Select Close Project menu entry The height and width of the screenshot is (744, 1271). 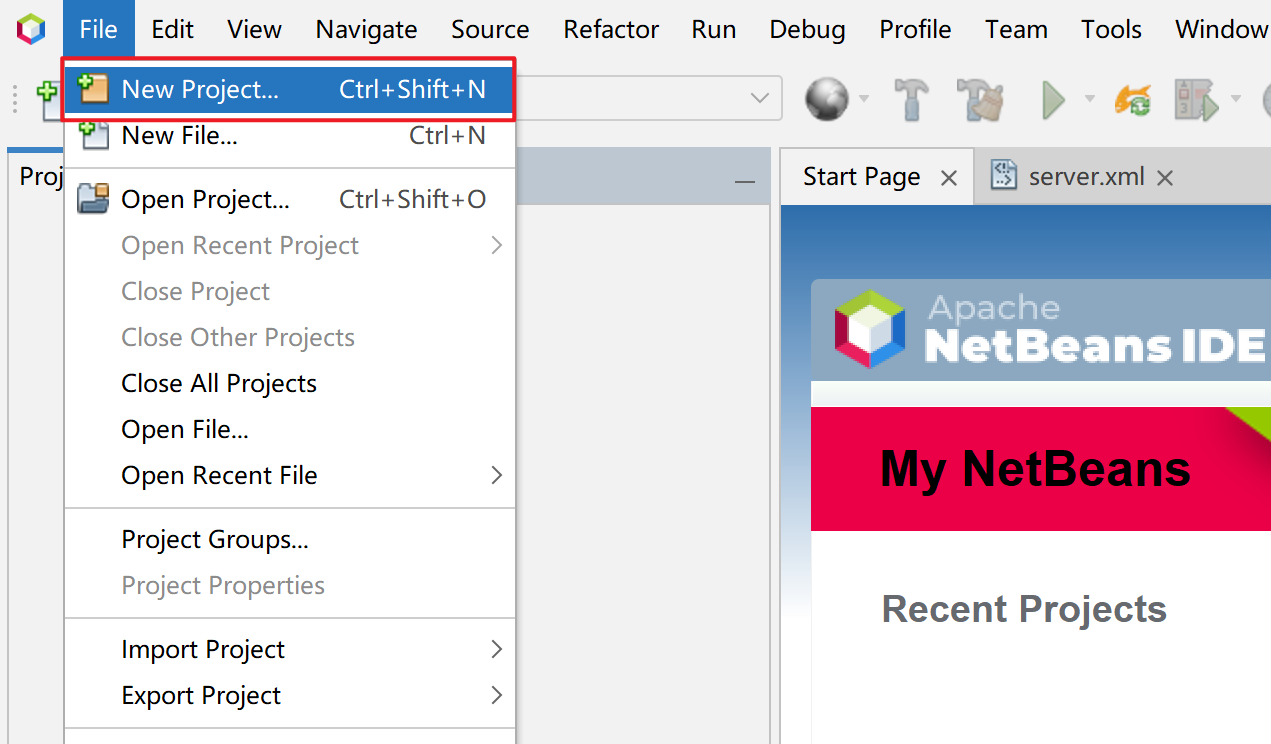coord(289,291)
